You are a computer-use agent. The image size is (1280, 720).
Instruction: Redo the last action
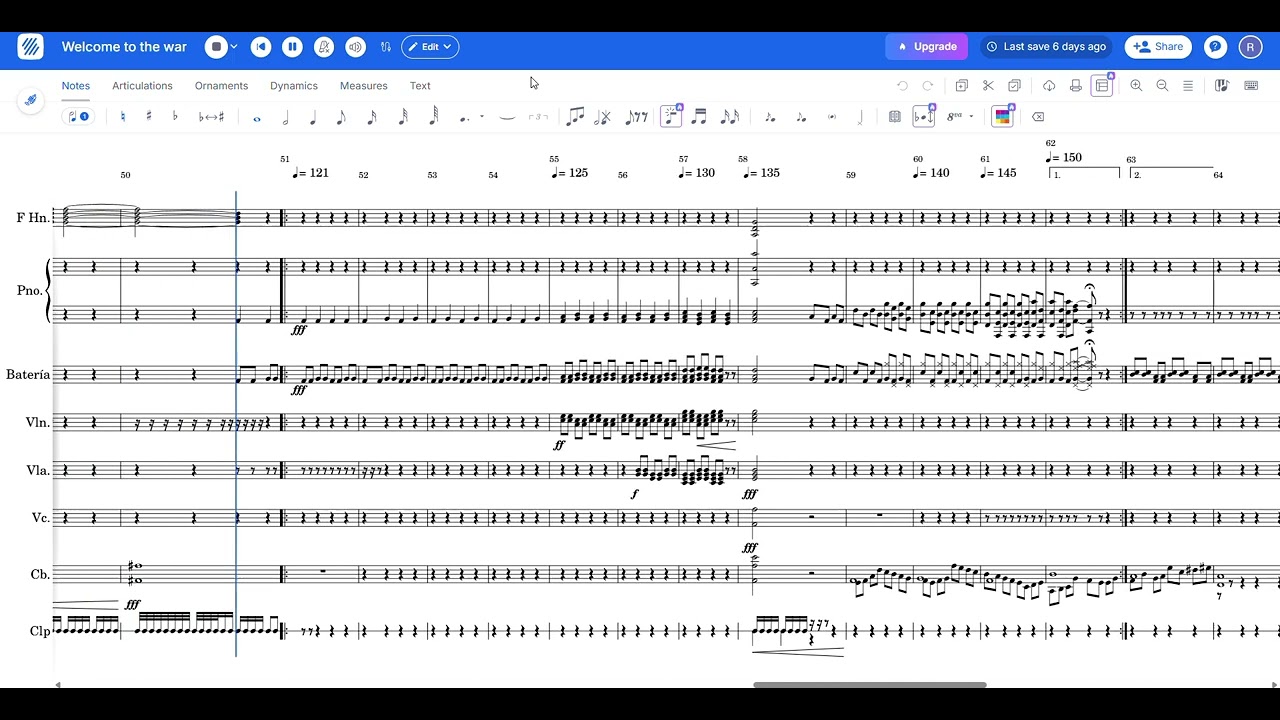click(x=928, y=86)
